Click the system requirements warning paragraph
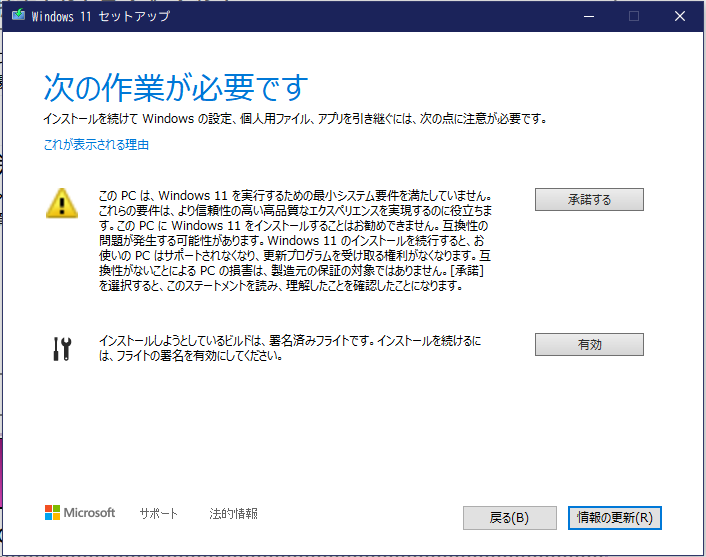 pyautogui.click(x=295, y=240)
